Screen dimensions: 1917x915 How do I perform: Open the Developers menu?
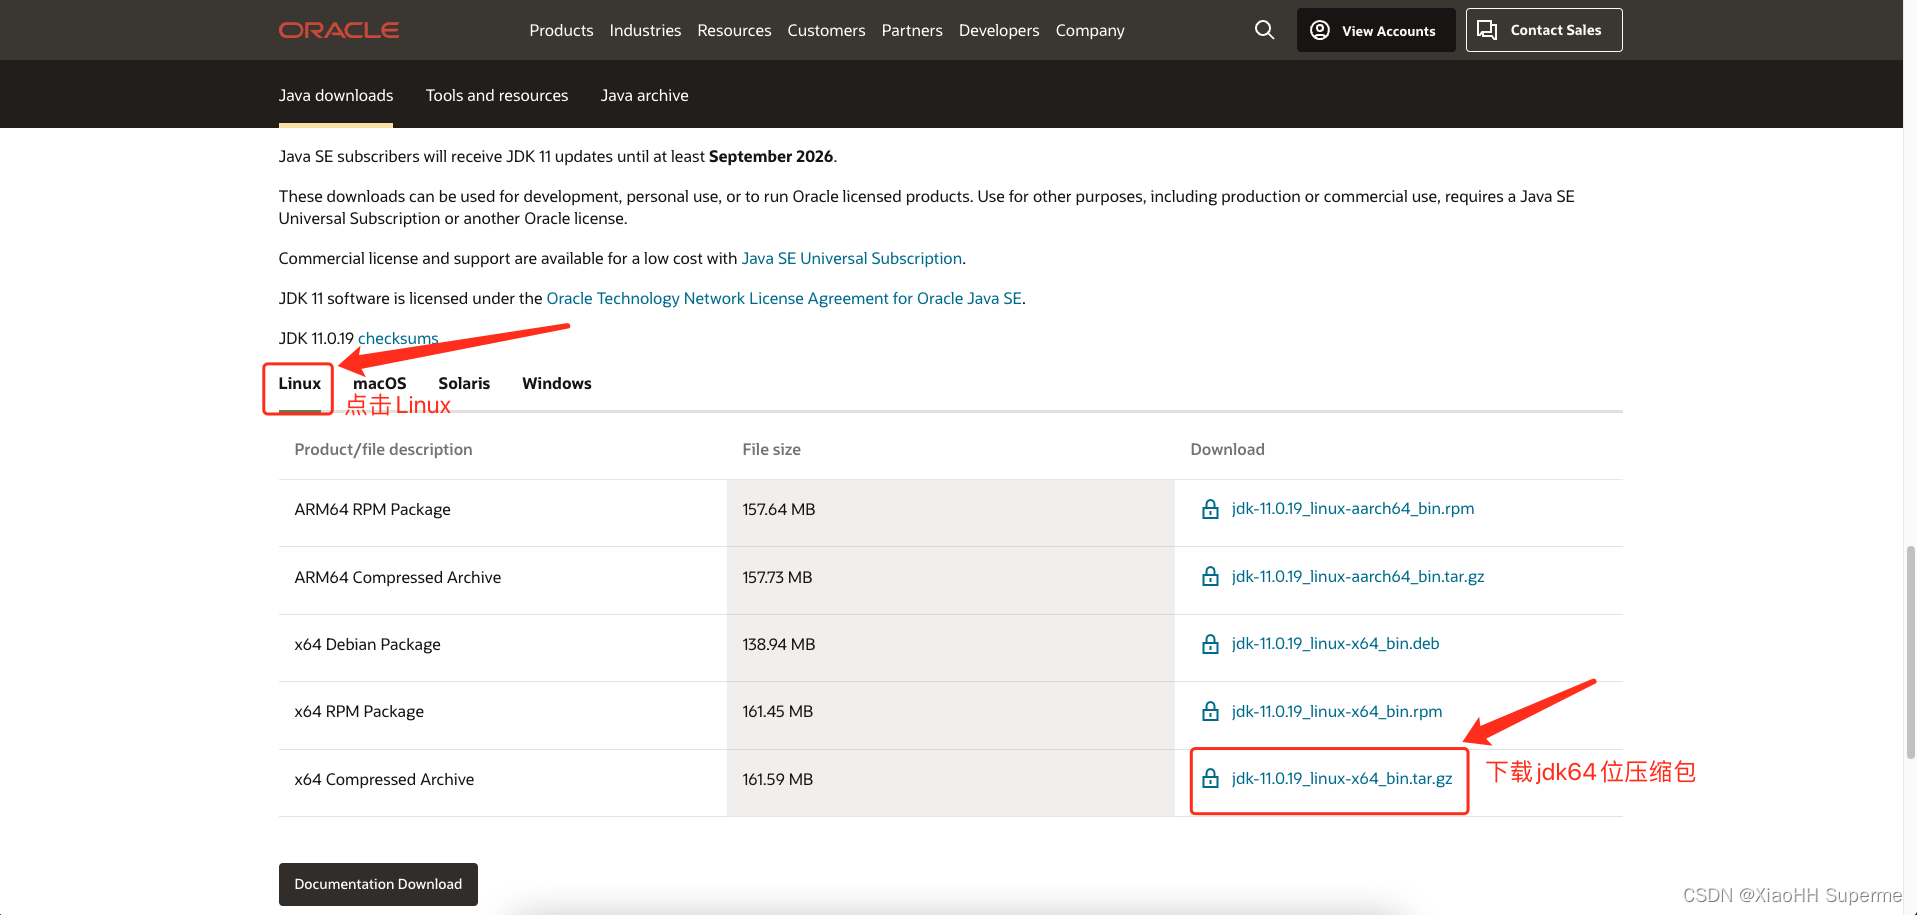point(999,30)
